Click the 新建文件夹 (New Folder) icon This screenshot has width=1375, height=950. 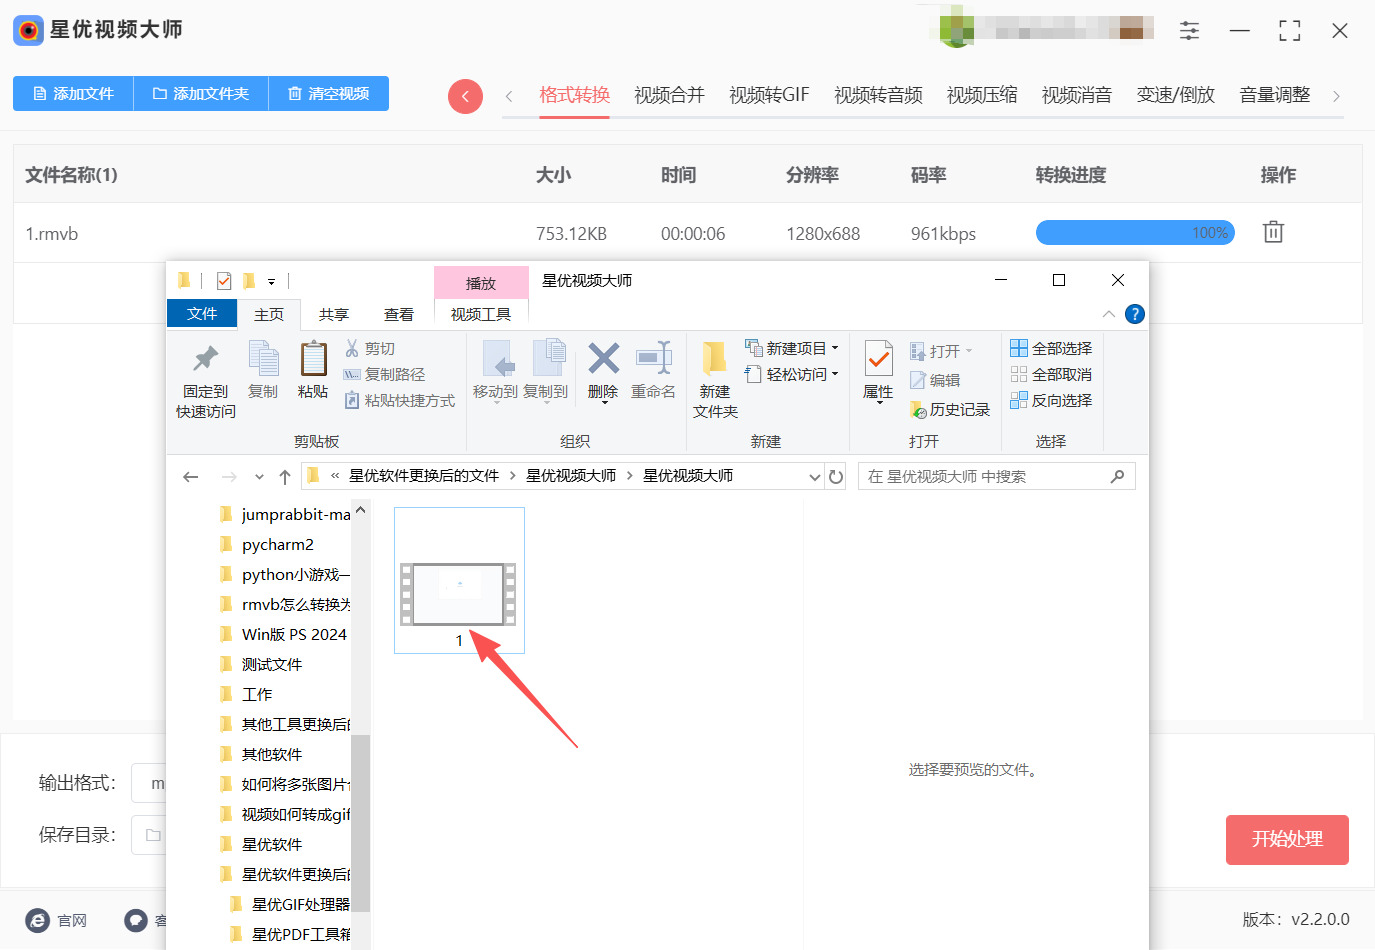coord(714,378)
